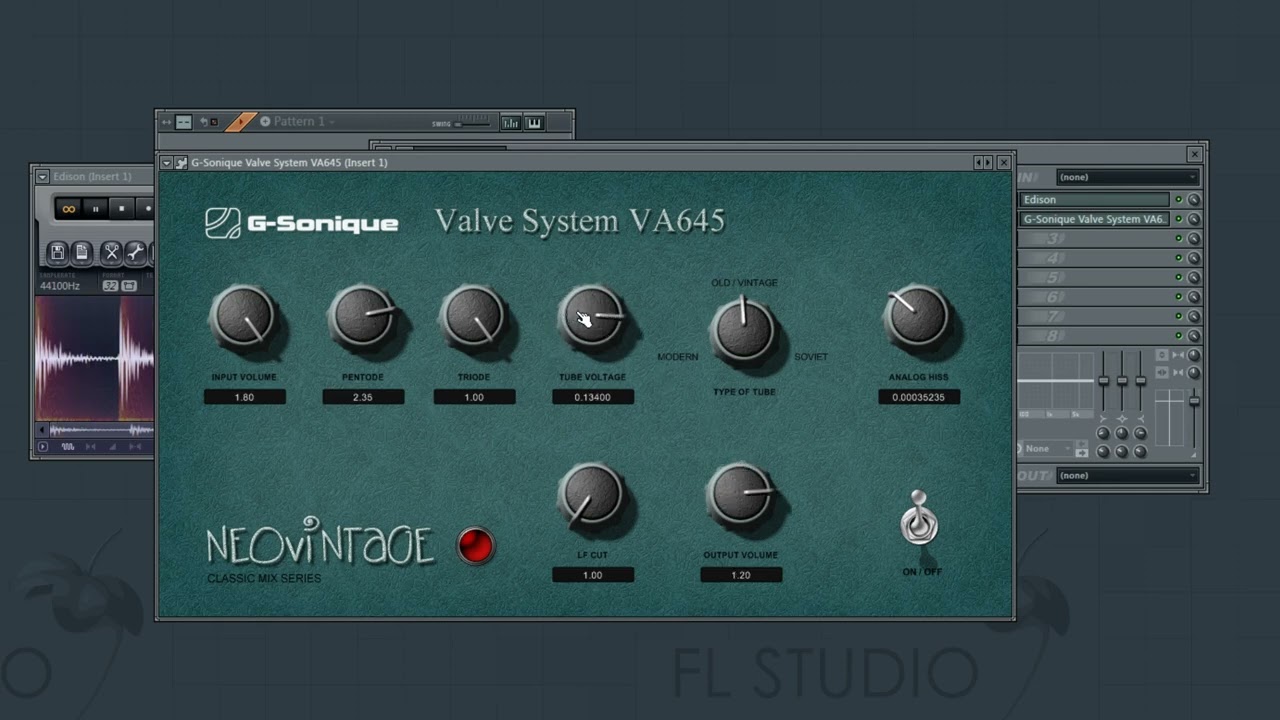Open Edison save file icon
1280x720 pixels.
(x=57, y=252)
